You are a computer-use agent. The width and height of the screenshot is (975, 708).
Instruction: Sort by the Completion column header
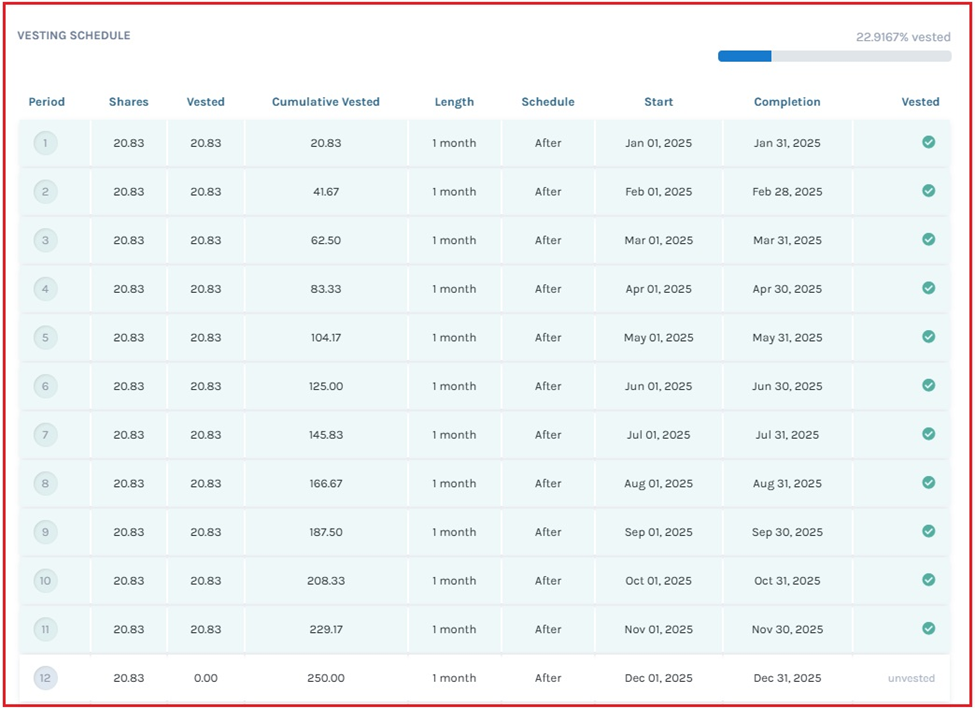(787, 102)
